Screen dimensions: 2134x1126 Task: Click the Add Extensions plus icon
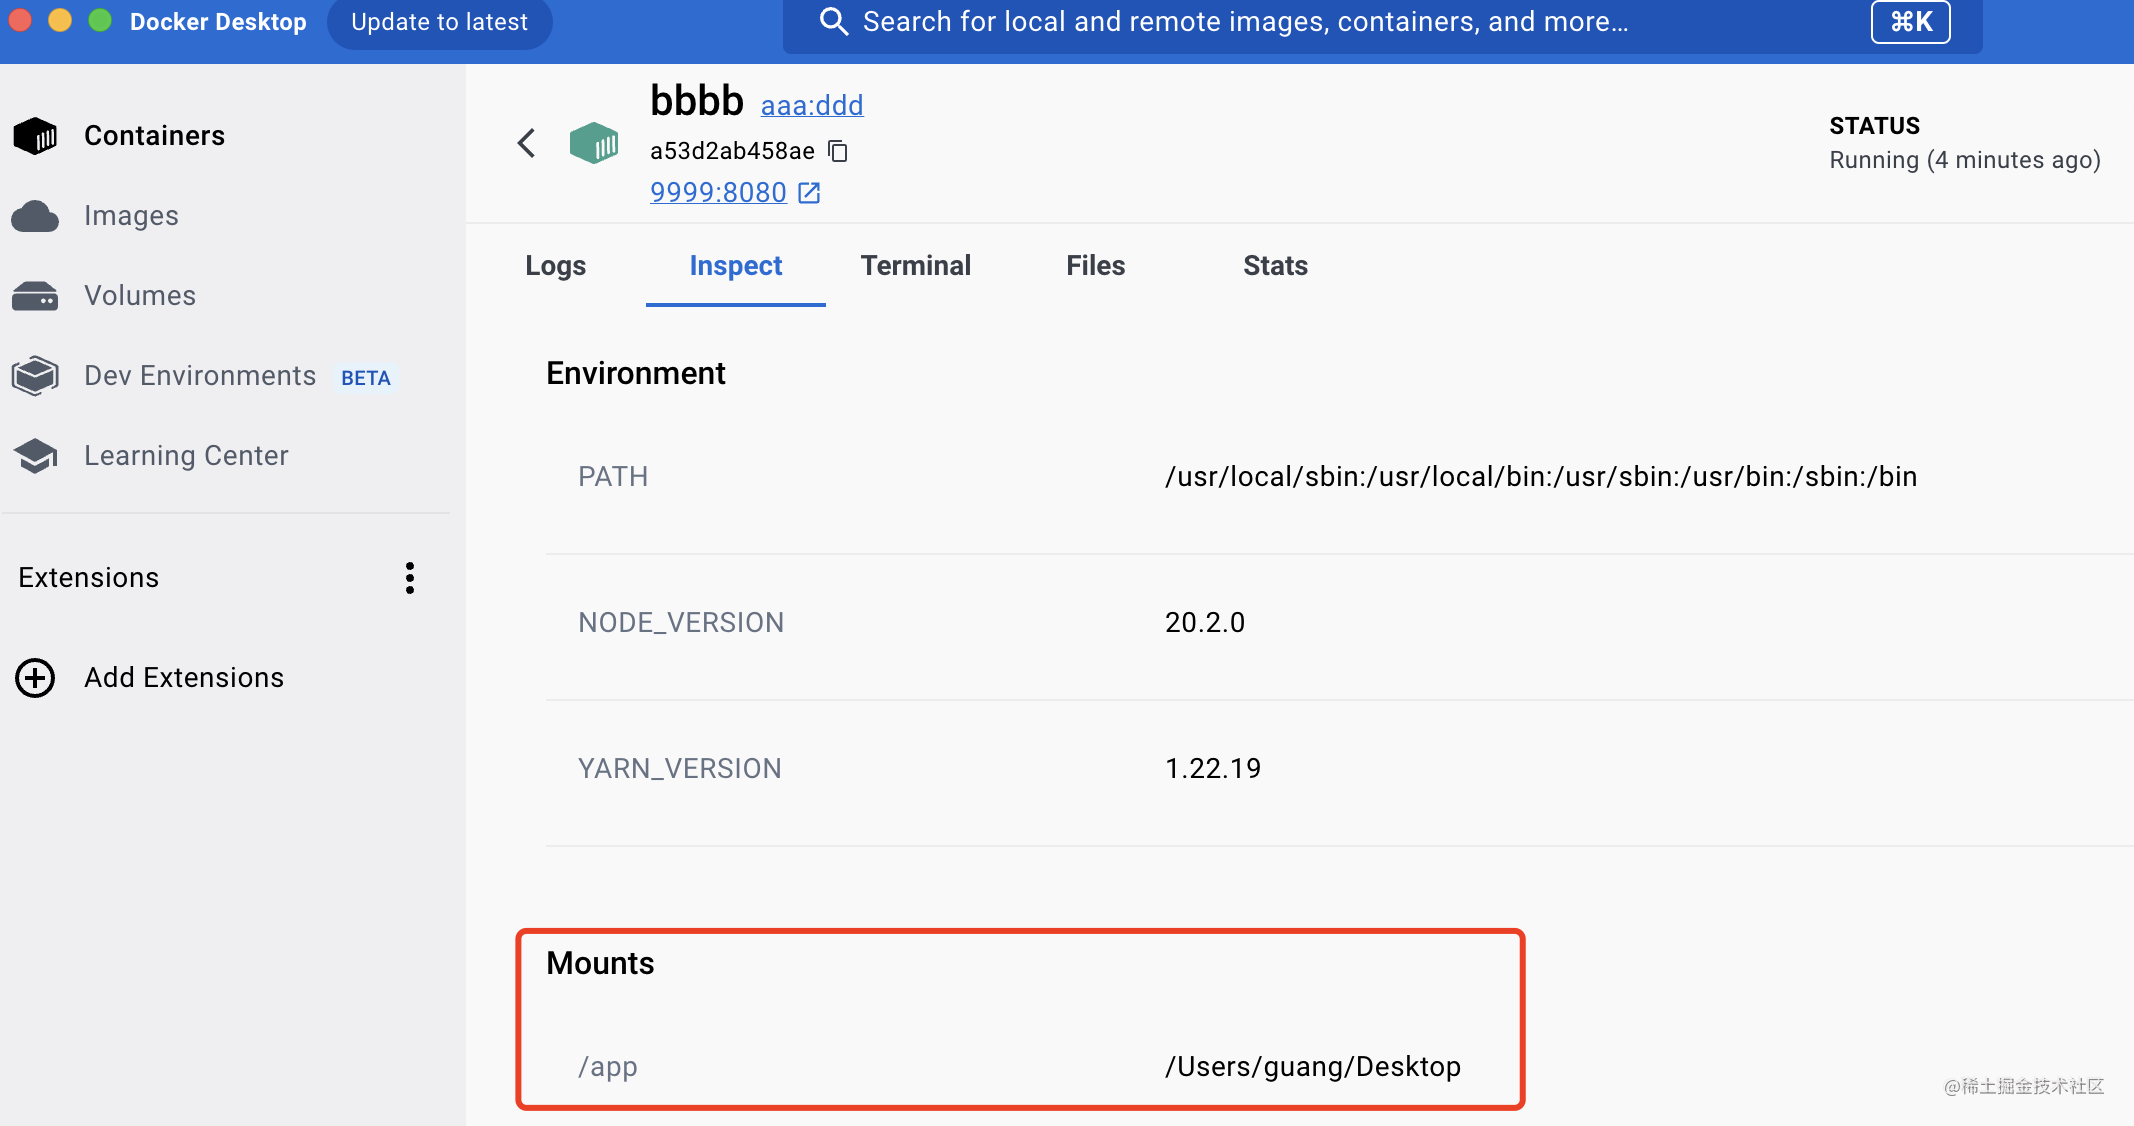click(x=36, y=678)
